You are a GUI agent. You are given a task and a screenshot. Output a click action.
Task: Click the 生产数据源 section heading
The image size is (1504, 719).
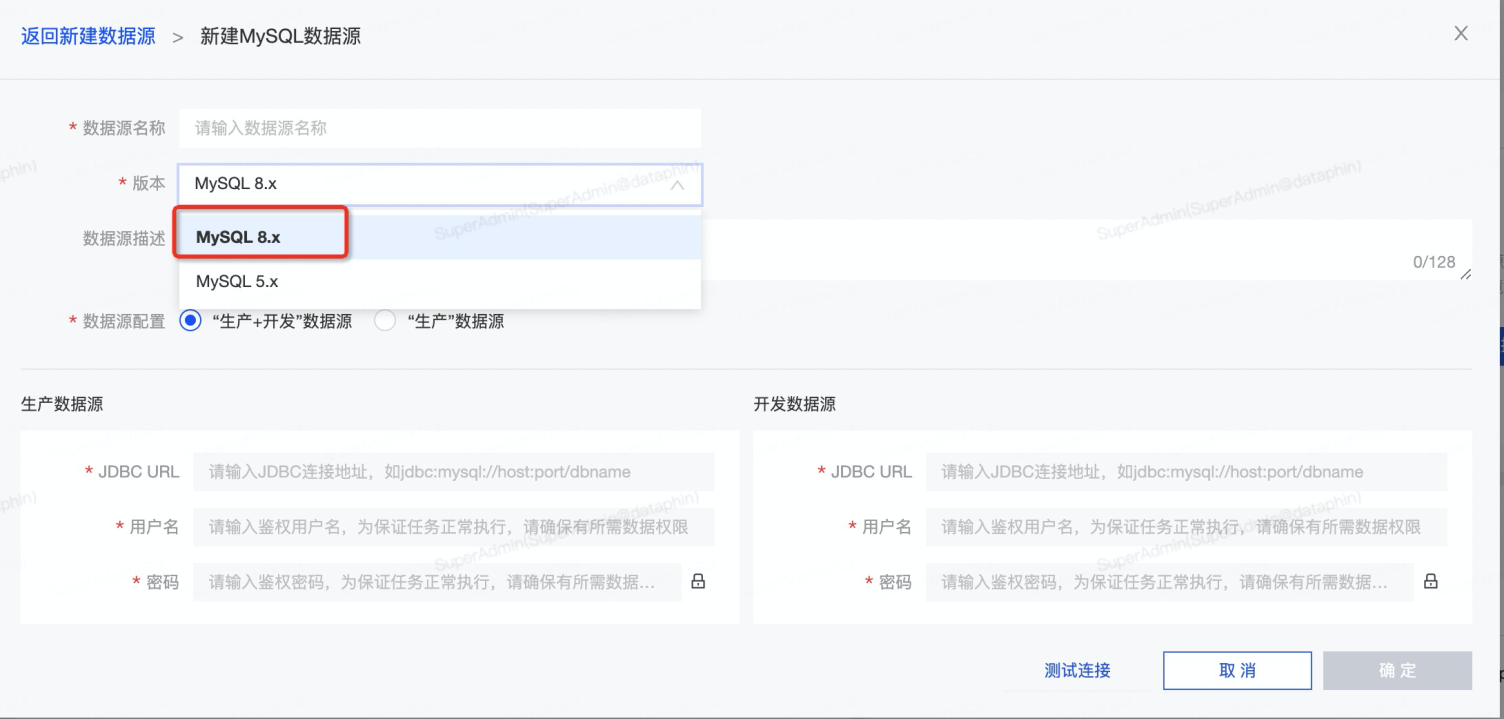[62, 405]
